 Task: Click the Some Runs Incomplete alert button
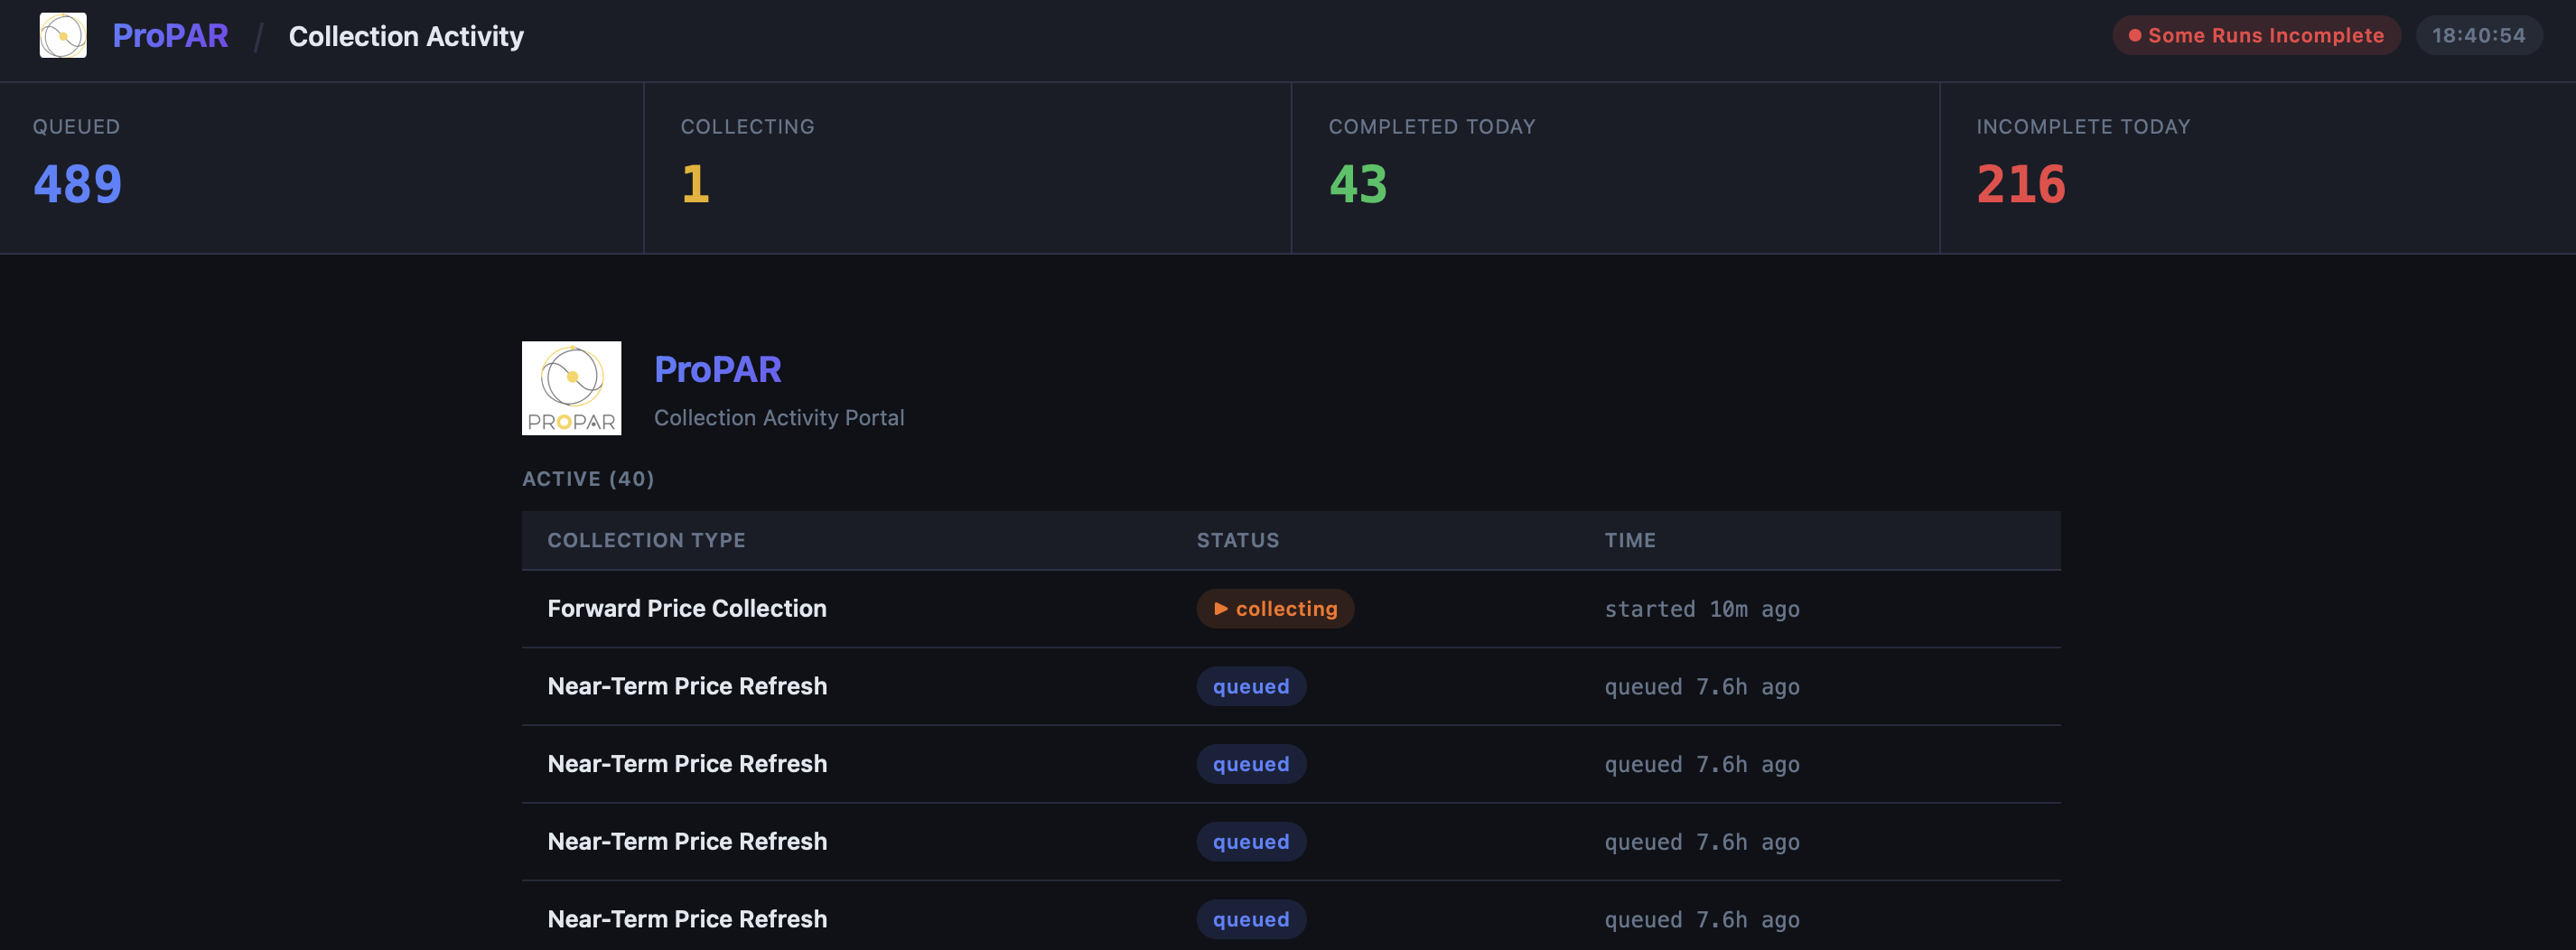click(2256, 34)
